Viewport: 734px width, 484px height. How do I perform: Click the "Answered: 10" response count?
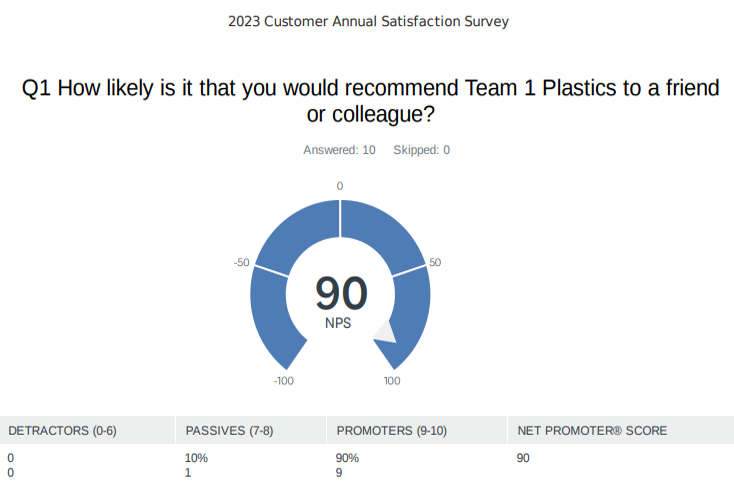(x=339, y=150)
